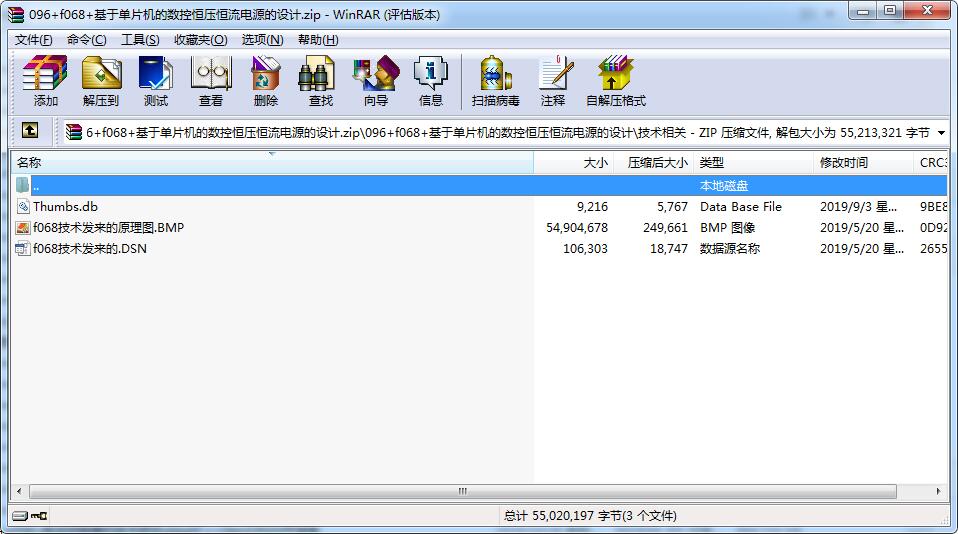Click the 本地磁盘 label in top row
The width and height of the screenshot is (958, 534).
pos(723,185)
